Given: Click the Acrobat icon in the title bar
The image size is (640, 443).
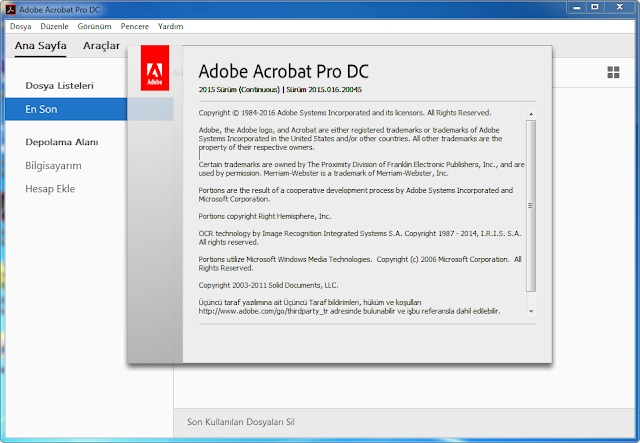Looking at the screenshot, I should 11,9.
